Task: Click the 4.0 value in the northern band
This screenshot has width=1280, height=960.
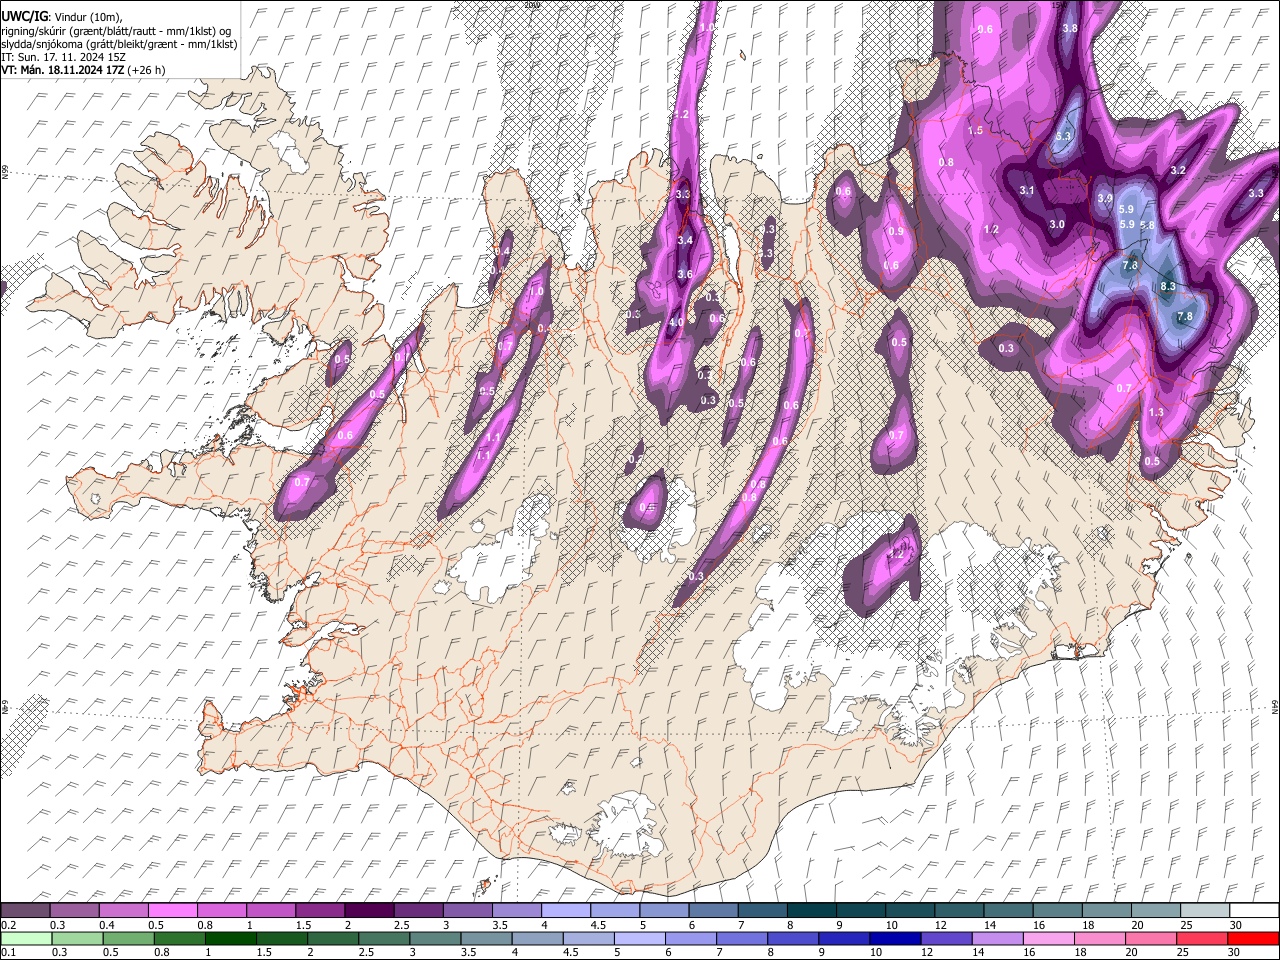Action: (676, 323)
